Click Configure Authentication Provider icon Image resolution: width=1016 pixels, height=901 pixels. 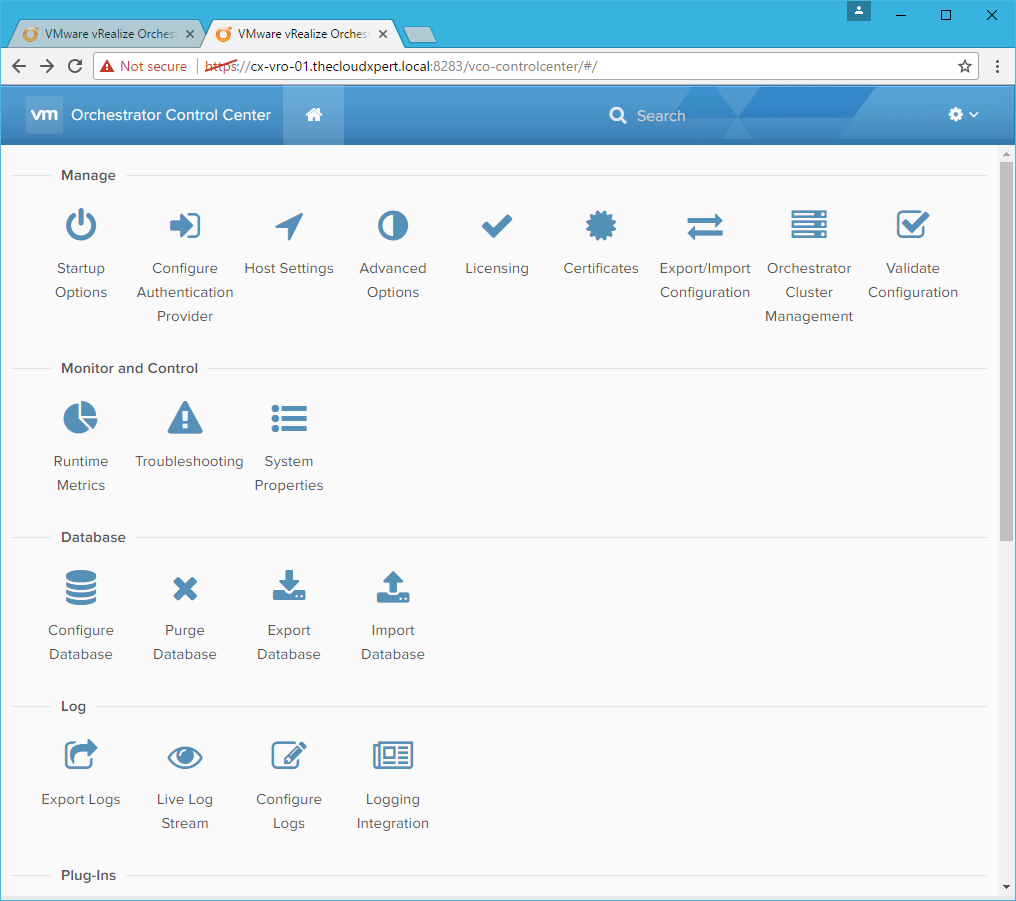pos(185,226)
